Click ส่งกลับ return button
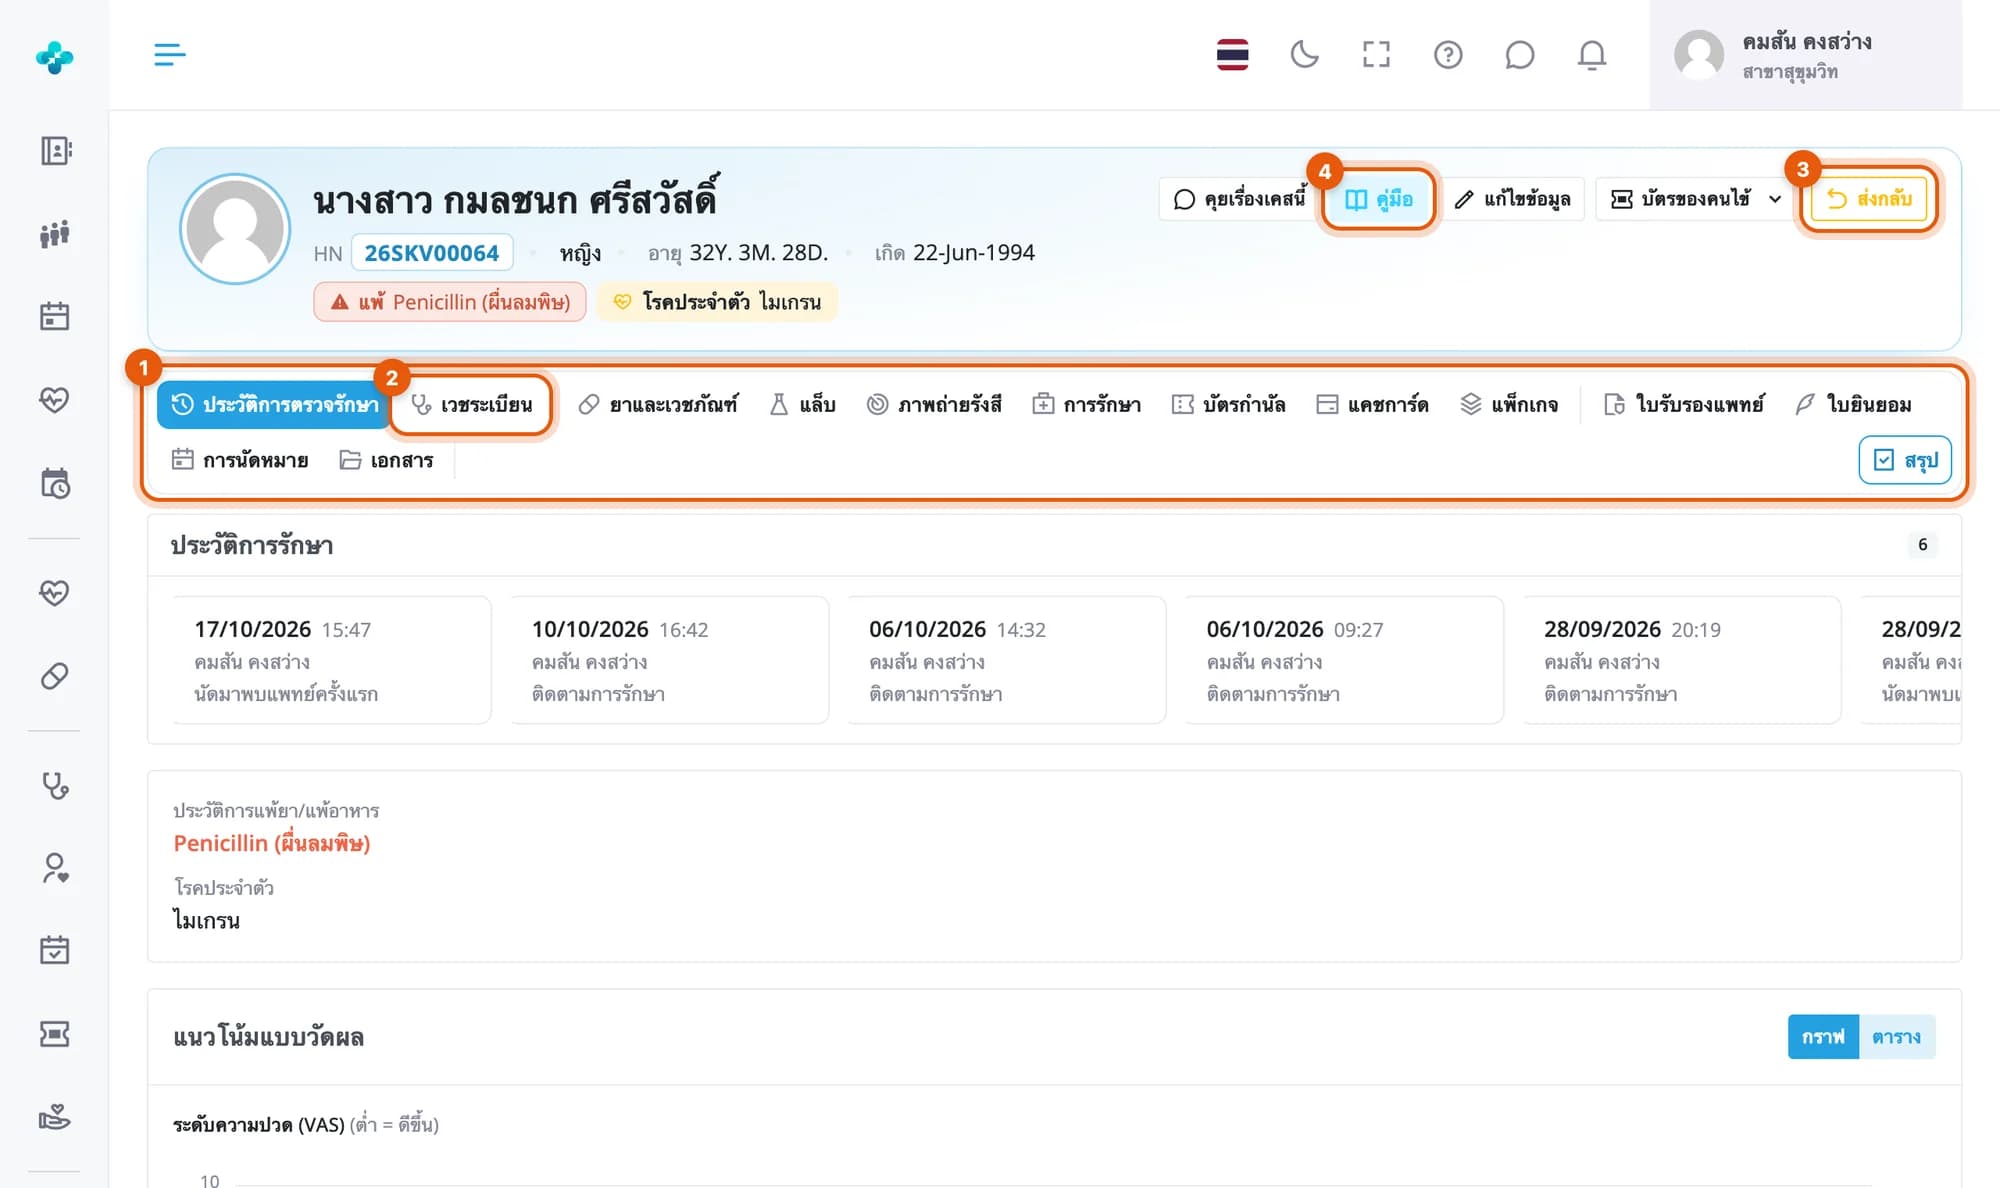The image size is (2000, 1188). point(1869,199)
